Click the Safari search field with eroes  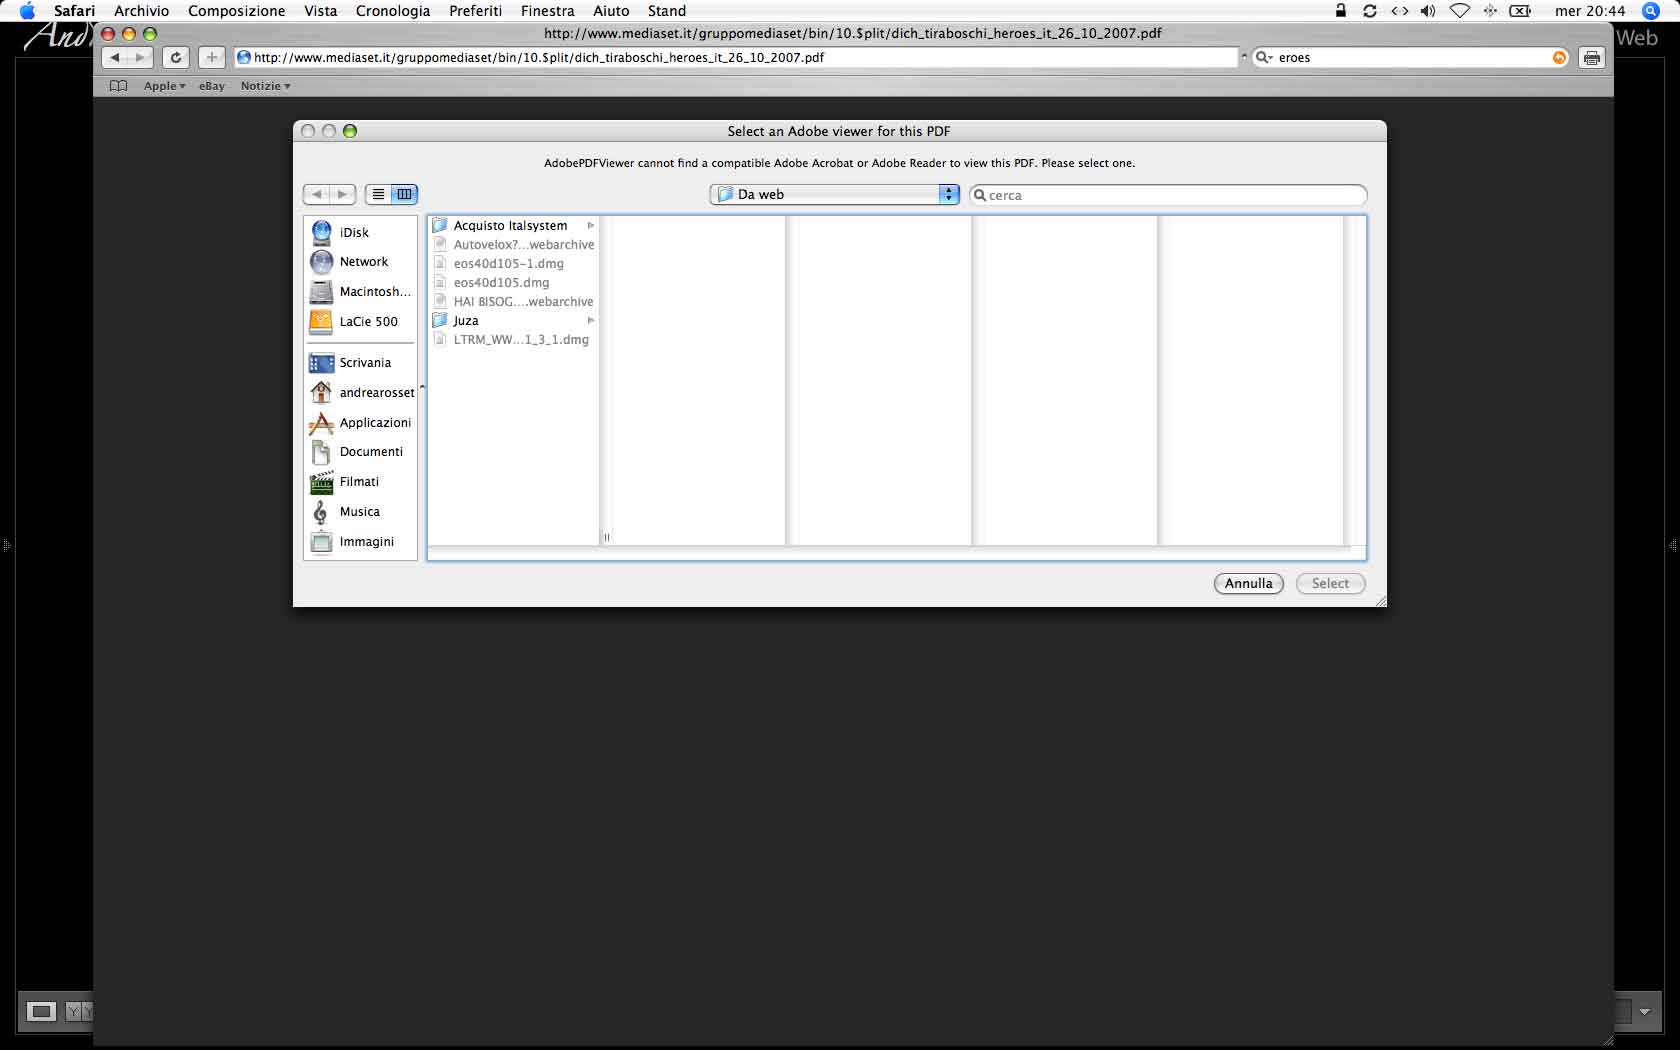click(x=1412, y=58)
